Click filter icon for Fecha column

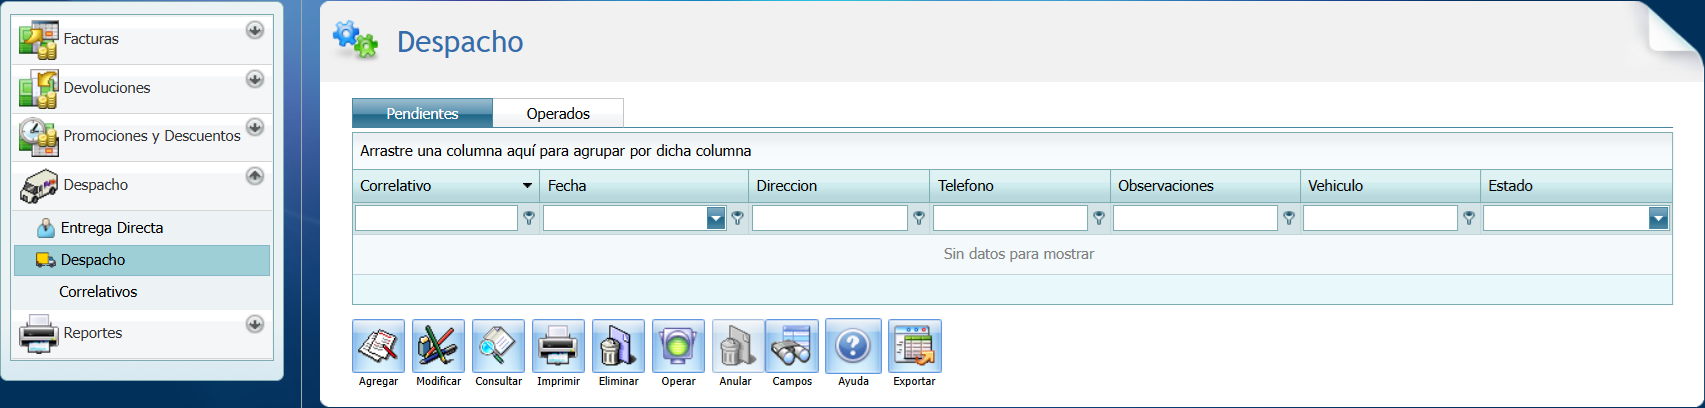[x=737, y=218]
